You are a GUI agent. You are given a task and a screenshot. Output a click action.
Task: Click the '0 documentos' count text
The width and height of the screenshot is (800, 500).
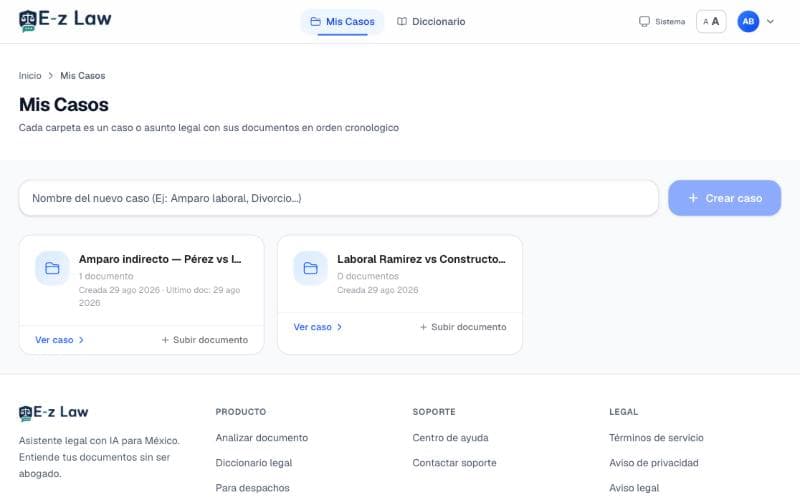click(368, 276)
